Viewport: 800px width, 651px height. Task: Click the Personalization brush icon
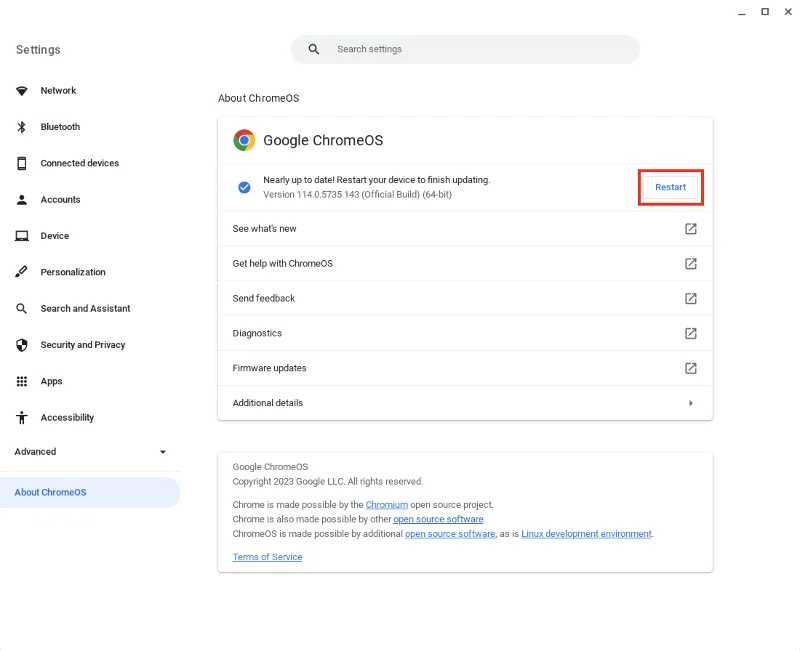[x=21, y=271]
